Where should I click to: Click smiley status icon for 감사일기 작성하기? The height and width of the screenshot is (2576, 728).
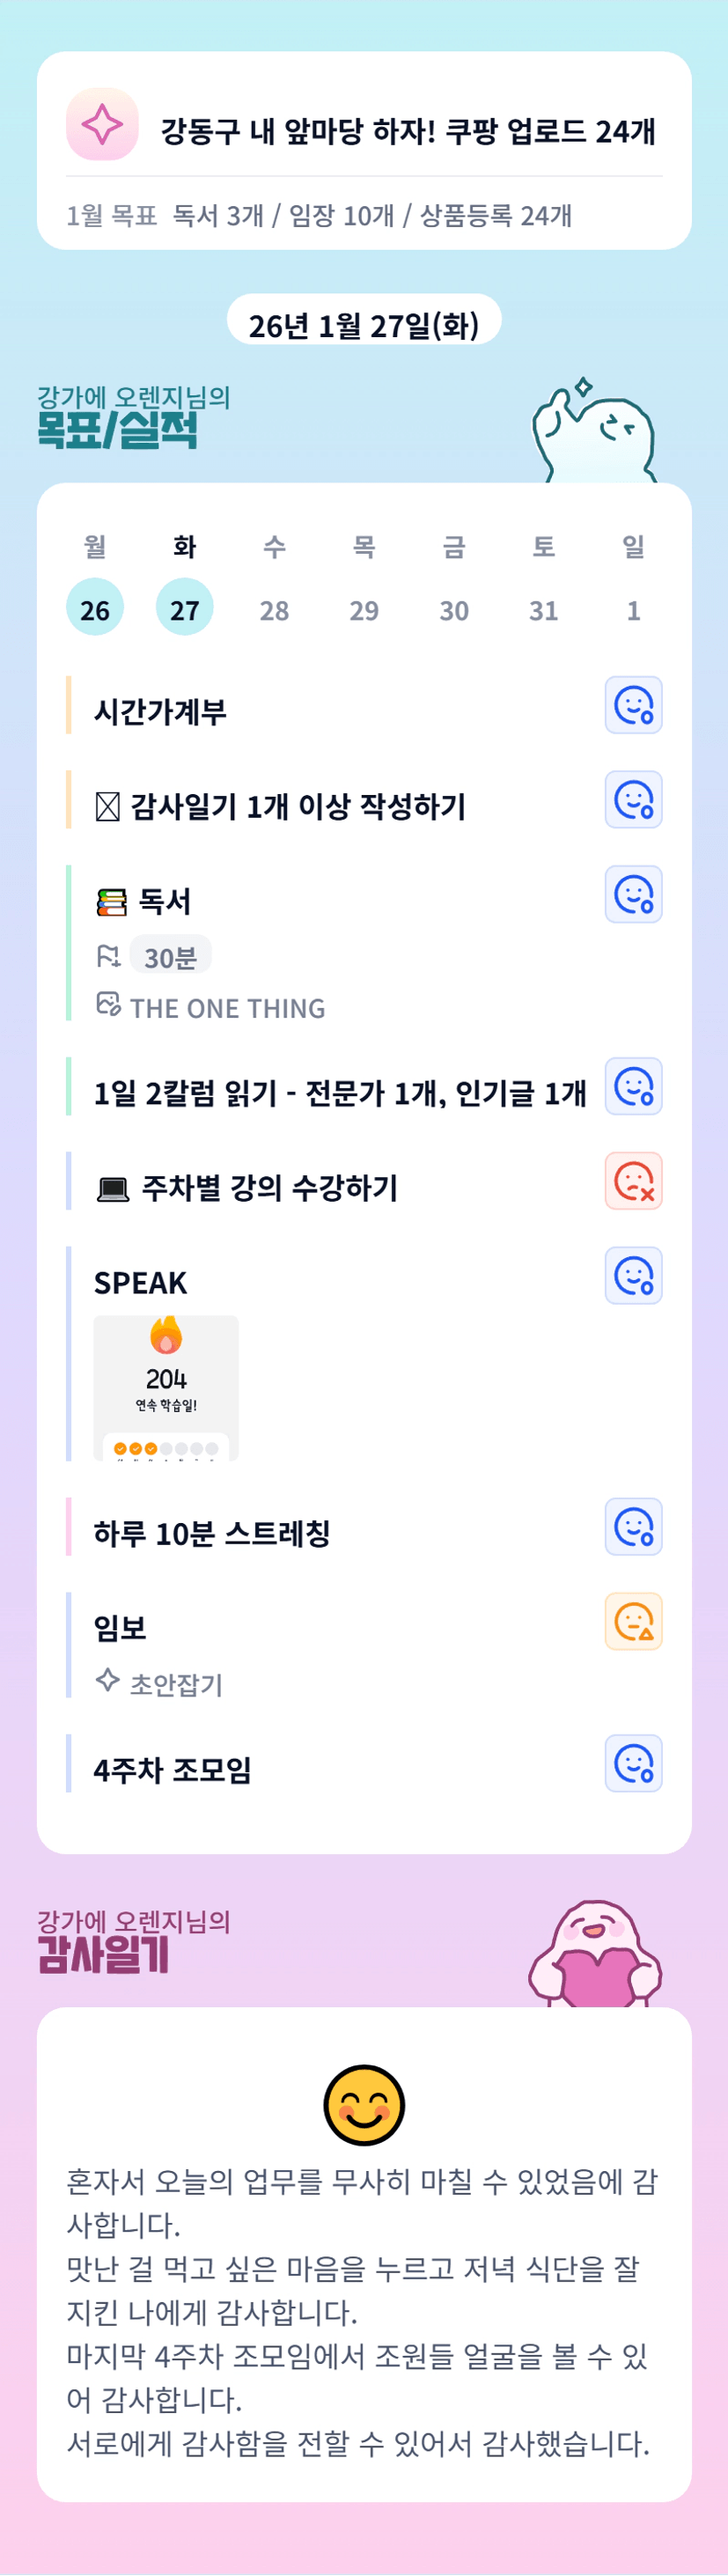pyautogui.click(x=633, y=800)
